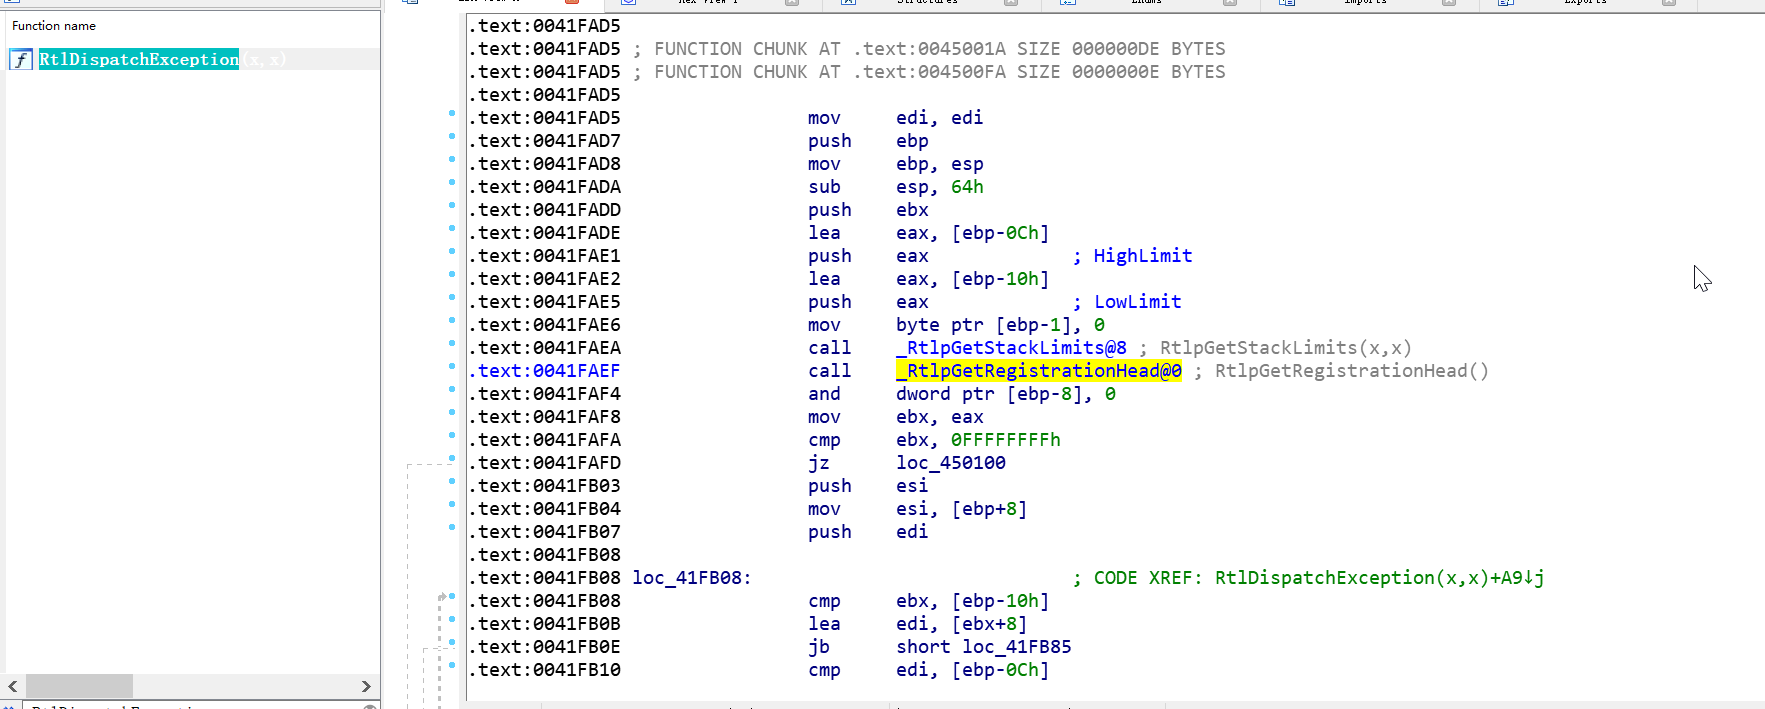Viewport: 1765px width, 709px height.
Task: Click the function icon beside RtlDispatchException
Action: pos(21,60)
